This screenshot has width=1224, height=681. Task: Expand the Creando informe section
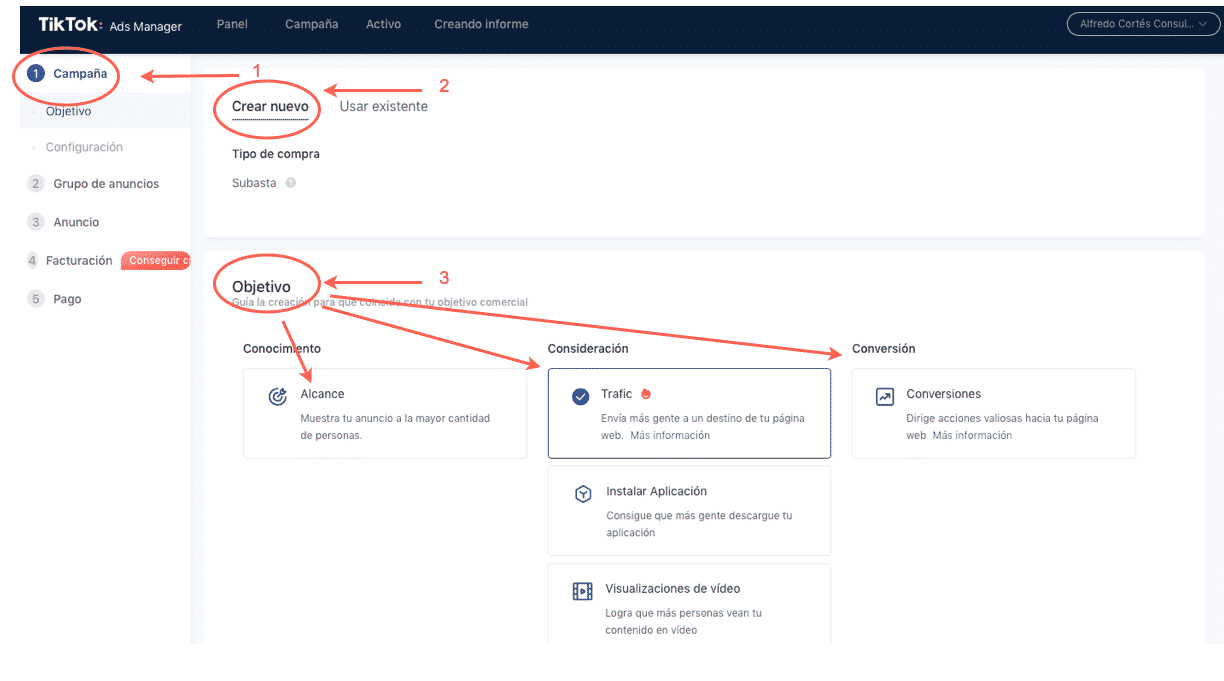pyautogui.click(x=481, y=23)
